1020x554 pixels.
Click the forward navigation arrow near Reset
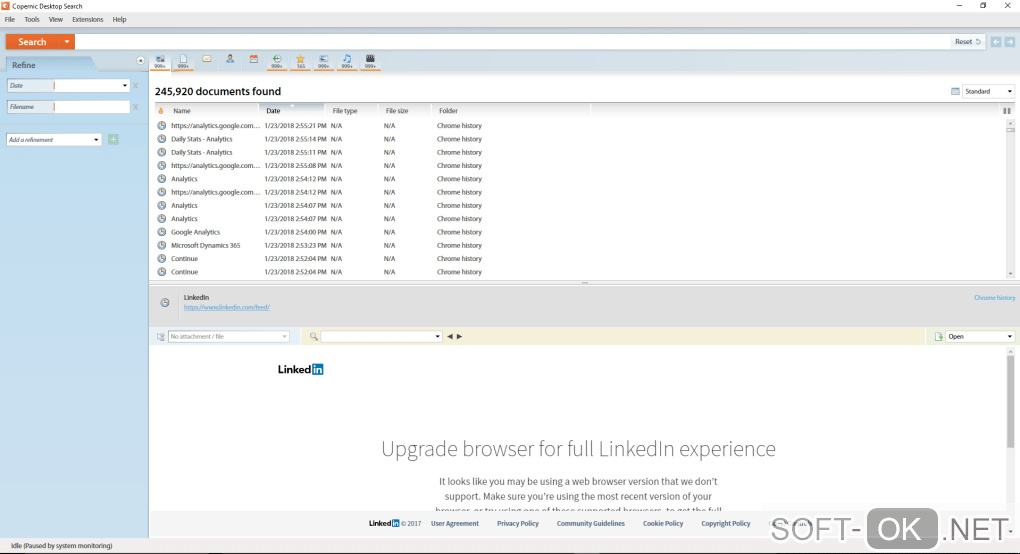1010,42
